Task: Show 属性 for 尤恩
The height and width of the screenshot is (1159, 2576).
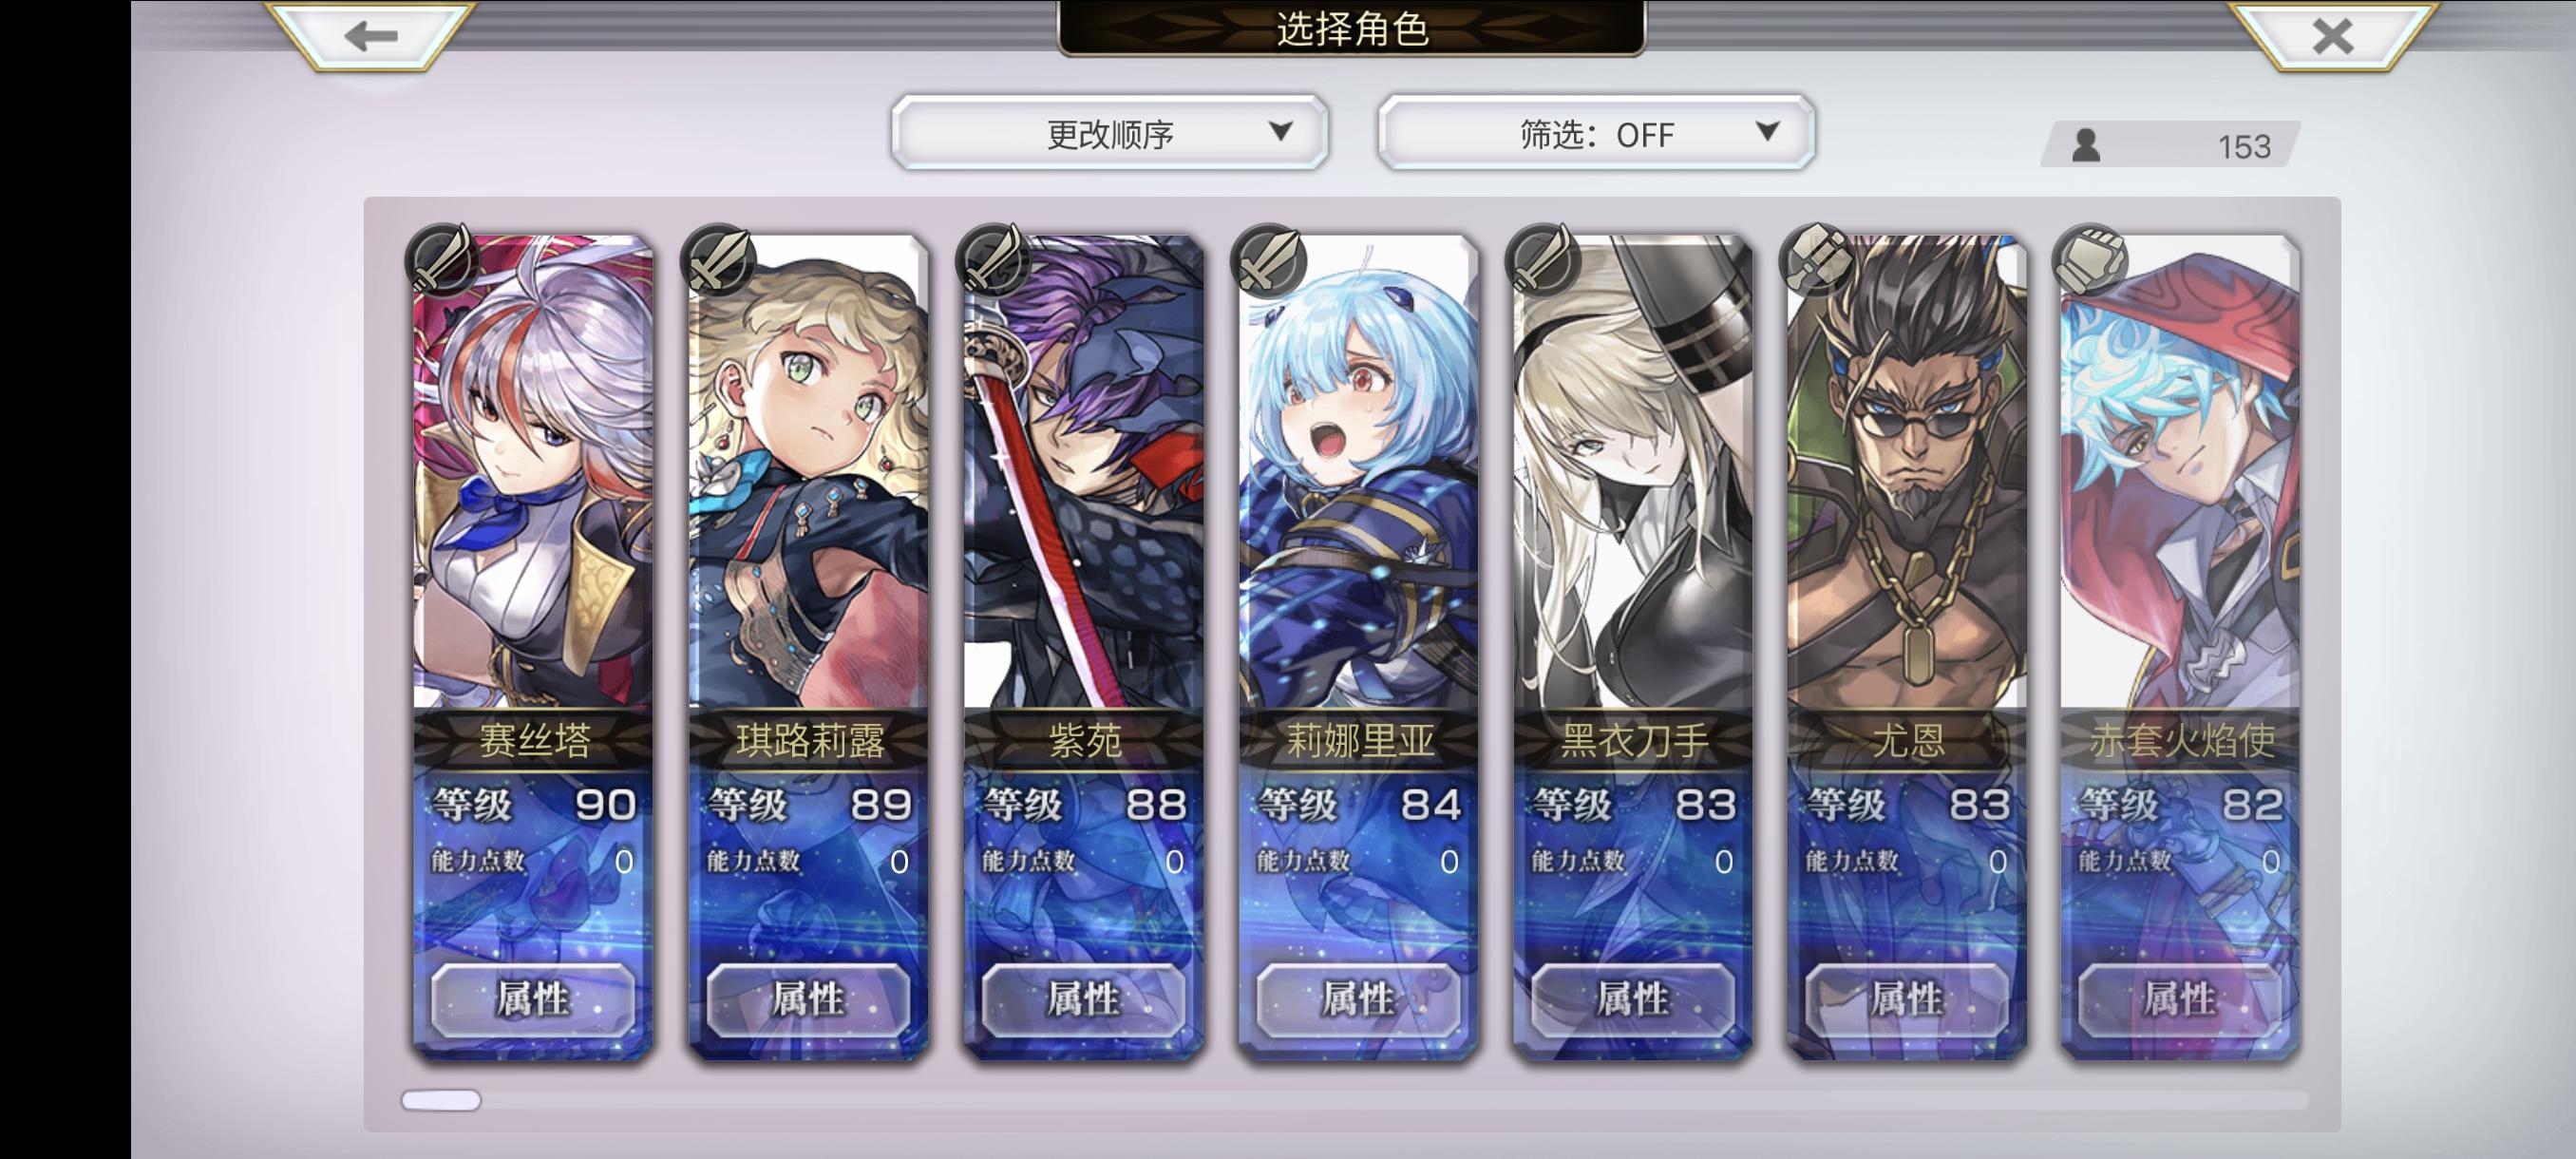Action: tap(1907, 999)
